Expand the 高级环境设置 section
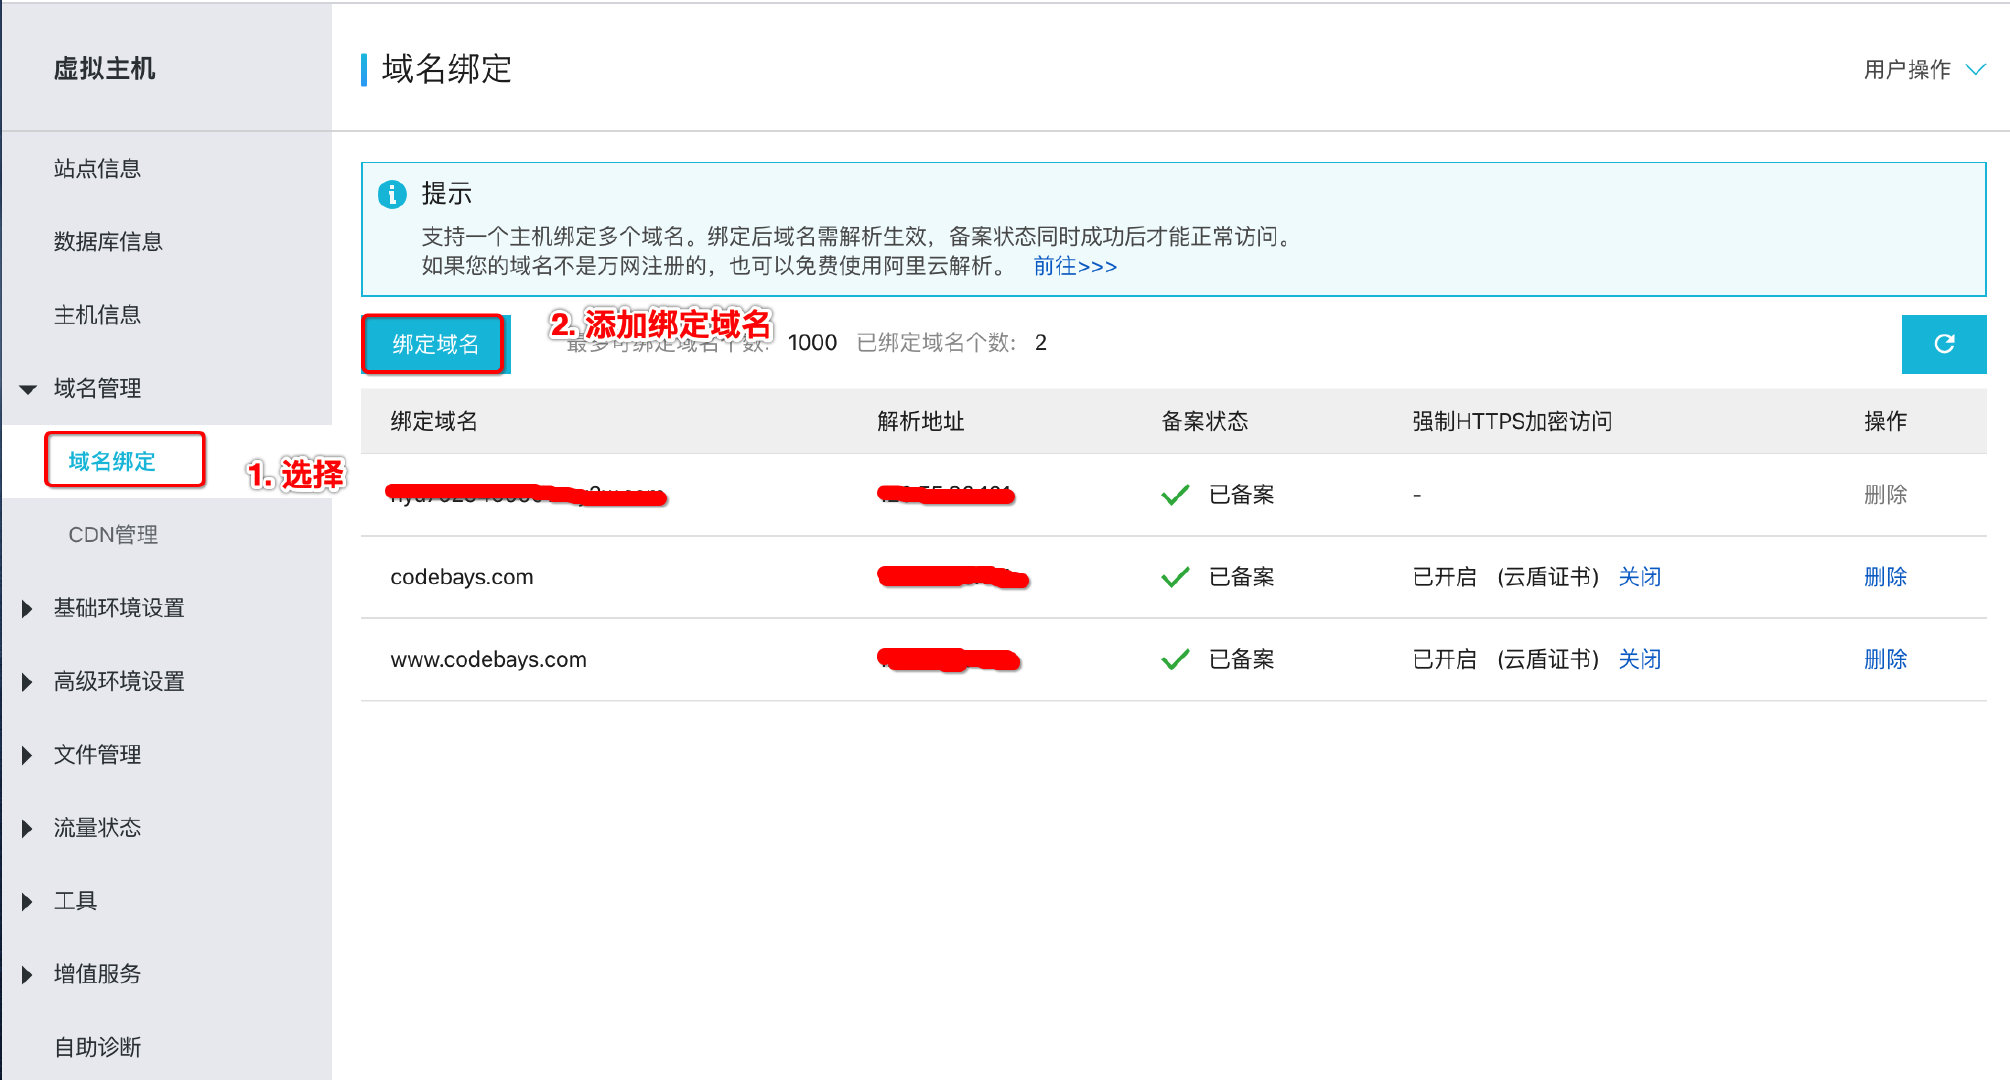Image resolution: width=2010 pixels, height=1080 pixels. pos(119,681)
